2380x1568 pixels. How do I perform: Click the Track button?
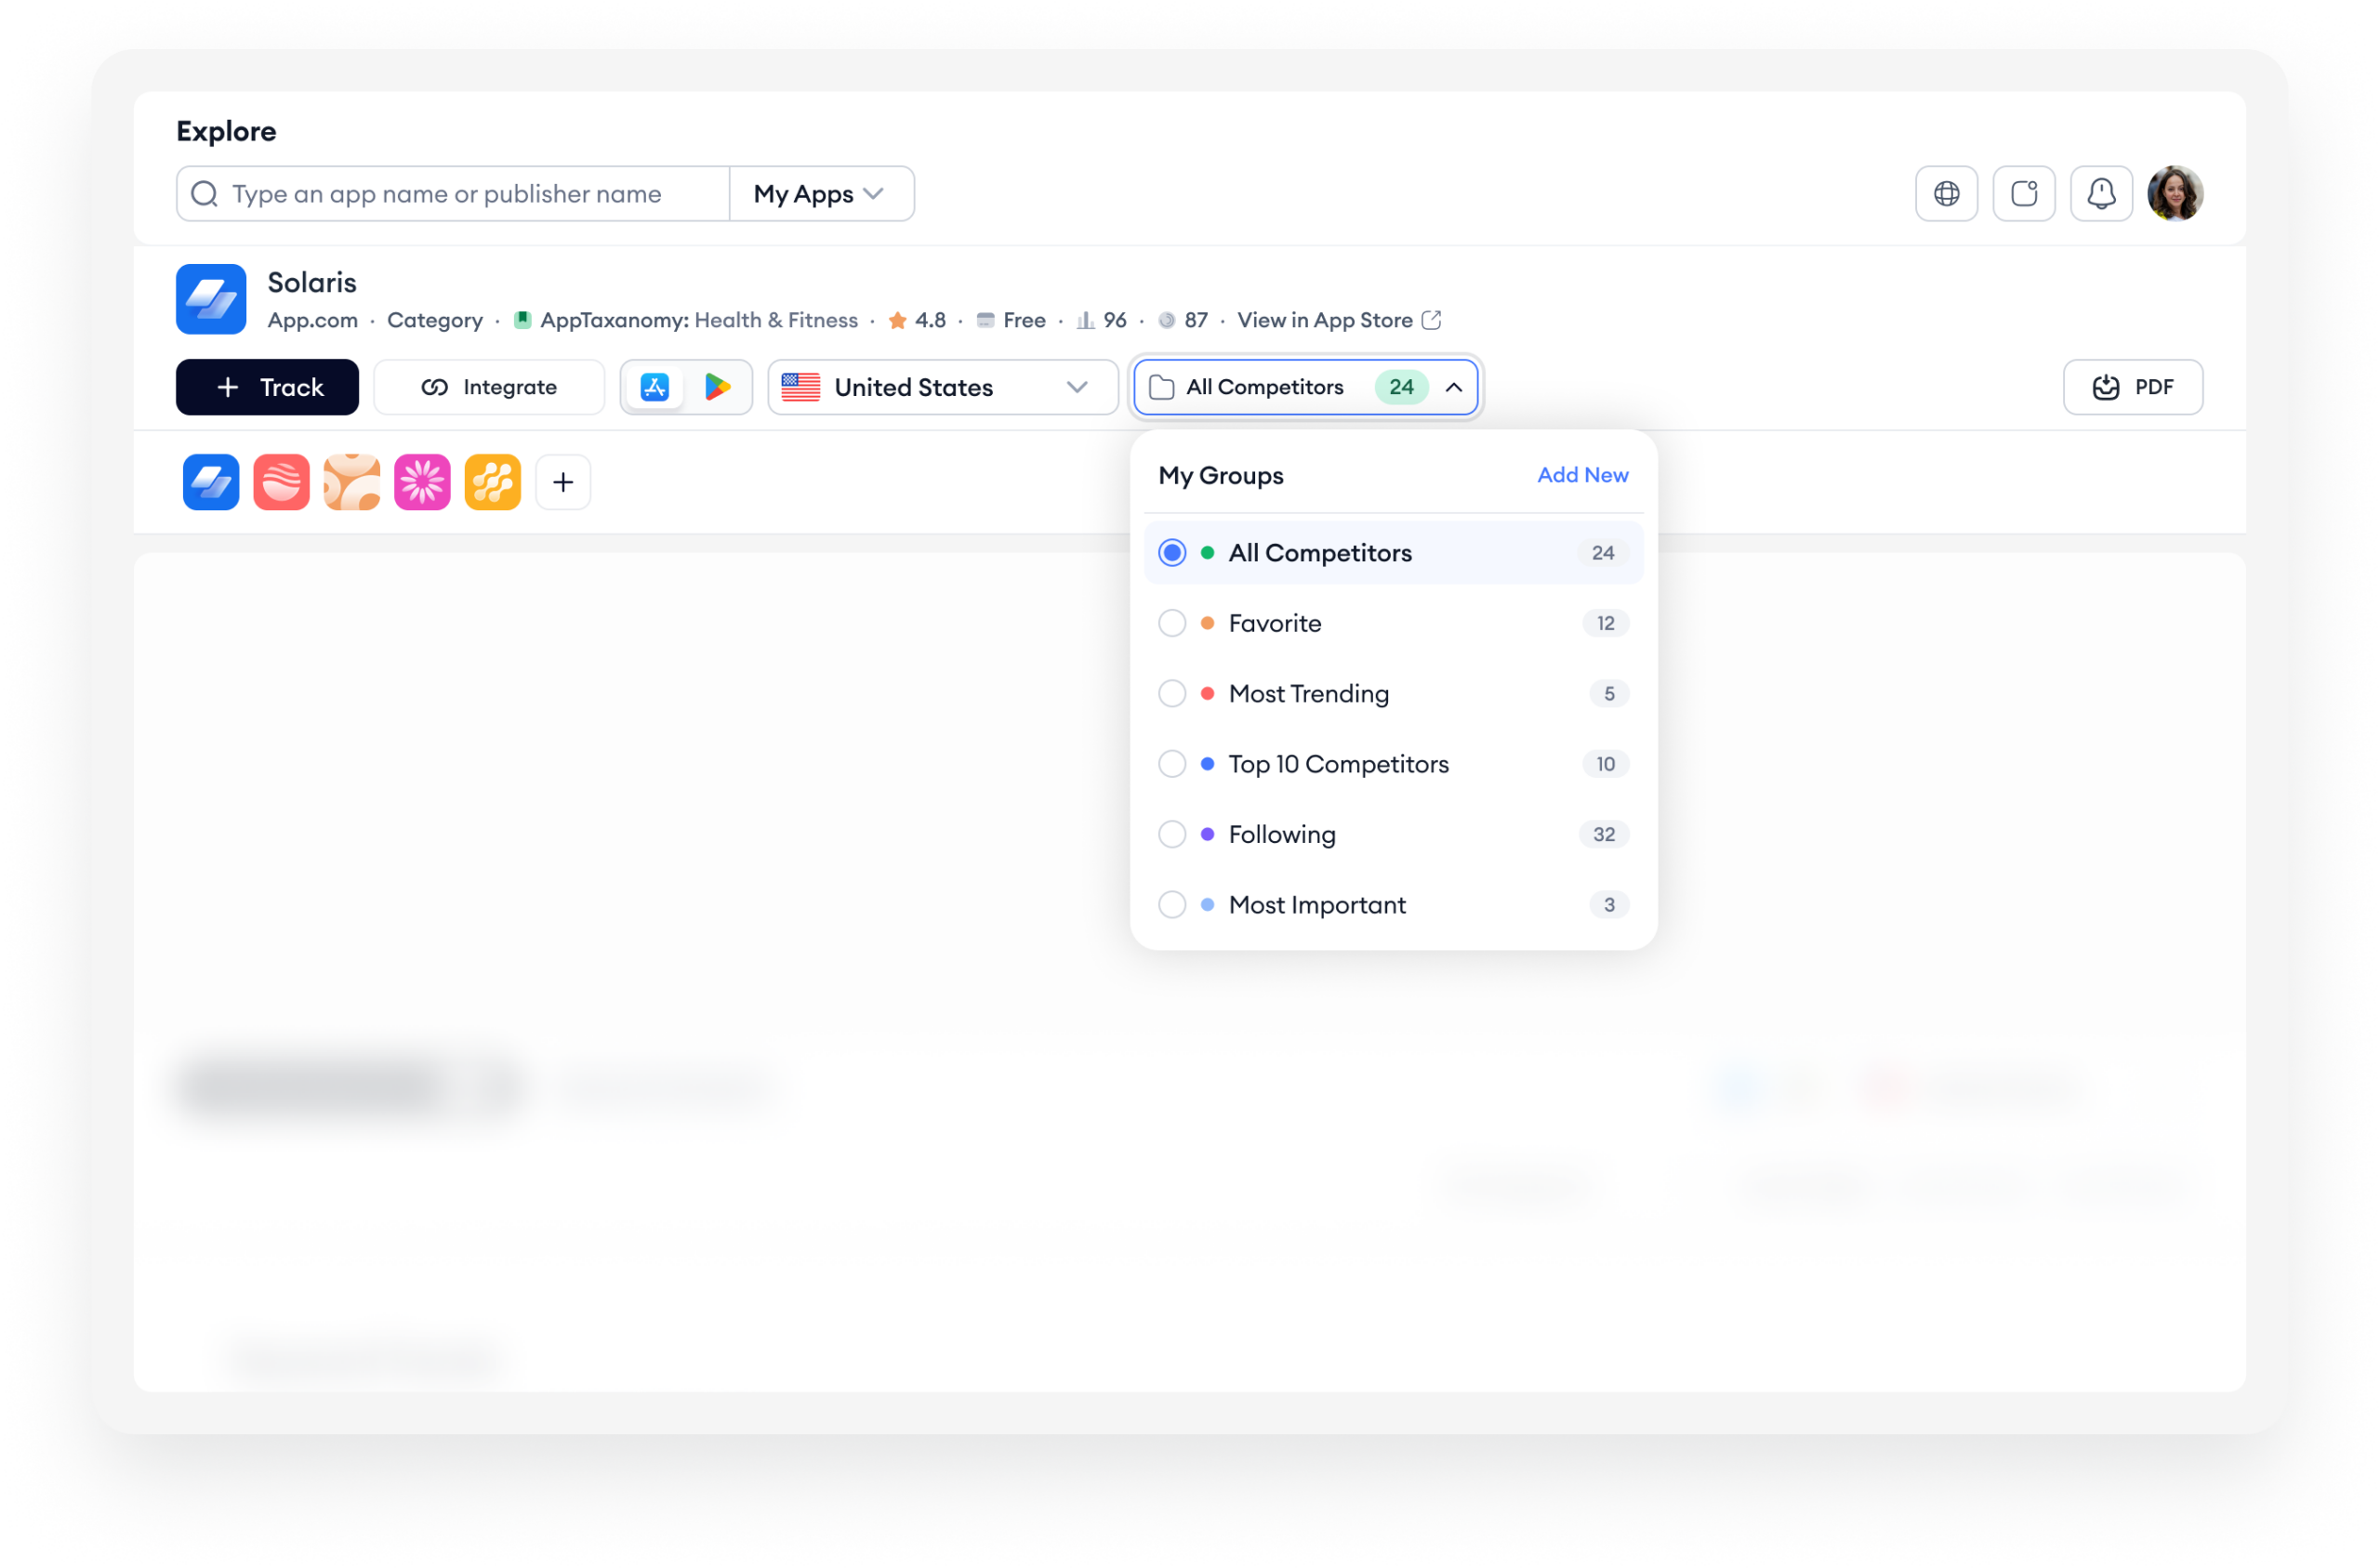[x=267, y=387]
